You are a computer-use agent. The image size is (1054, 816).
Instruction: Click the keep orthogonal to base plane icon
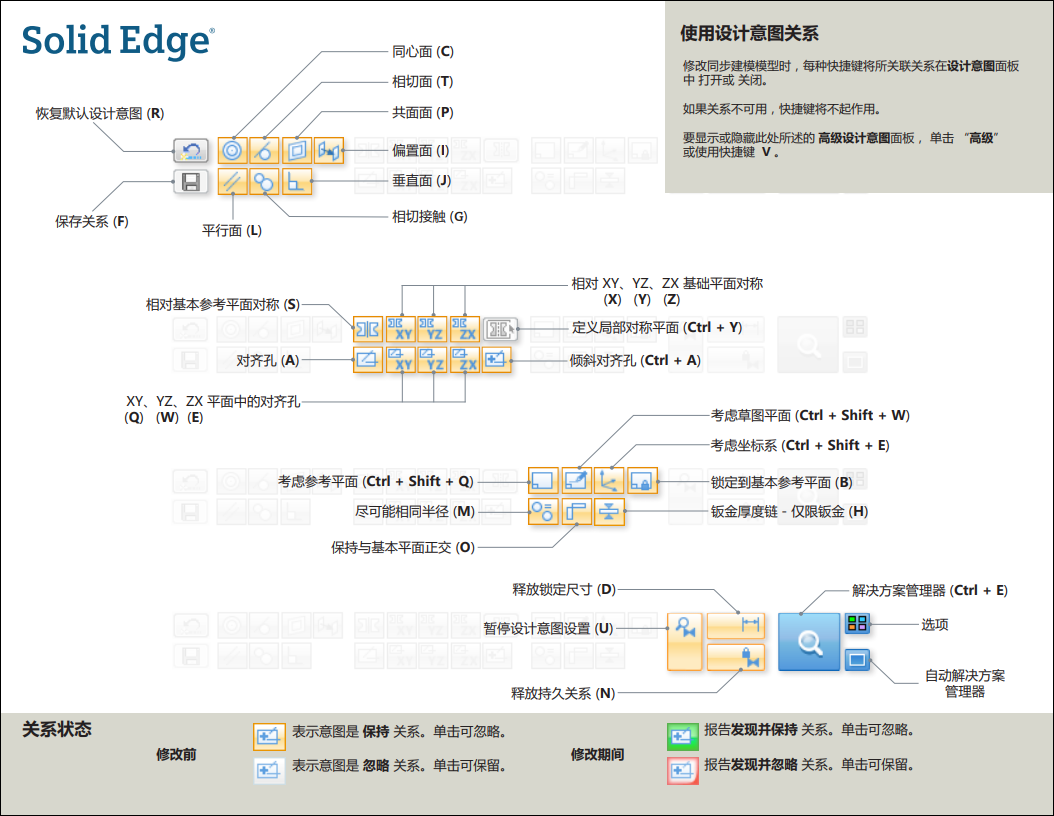pos(577,512)
